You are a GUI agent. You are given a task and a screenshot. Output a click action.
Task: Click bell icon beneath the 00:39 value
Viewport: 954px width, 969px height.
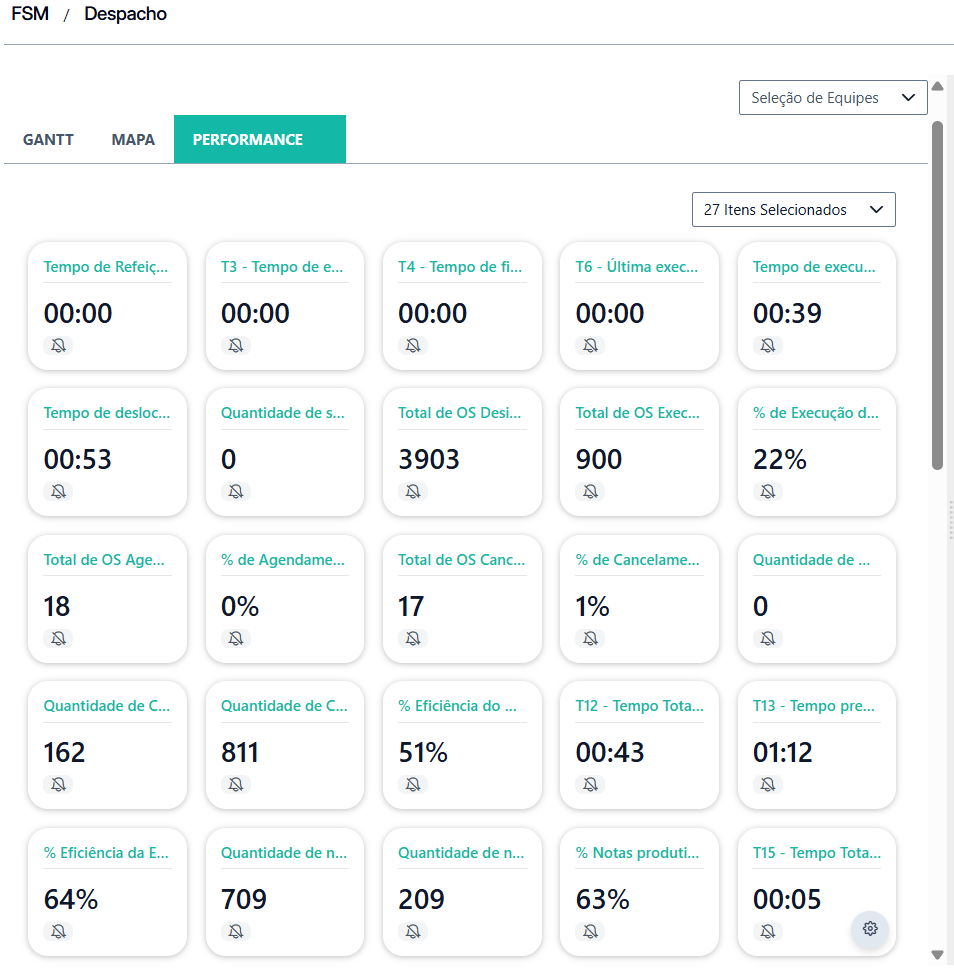(x=768, y=345)
